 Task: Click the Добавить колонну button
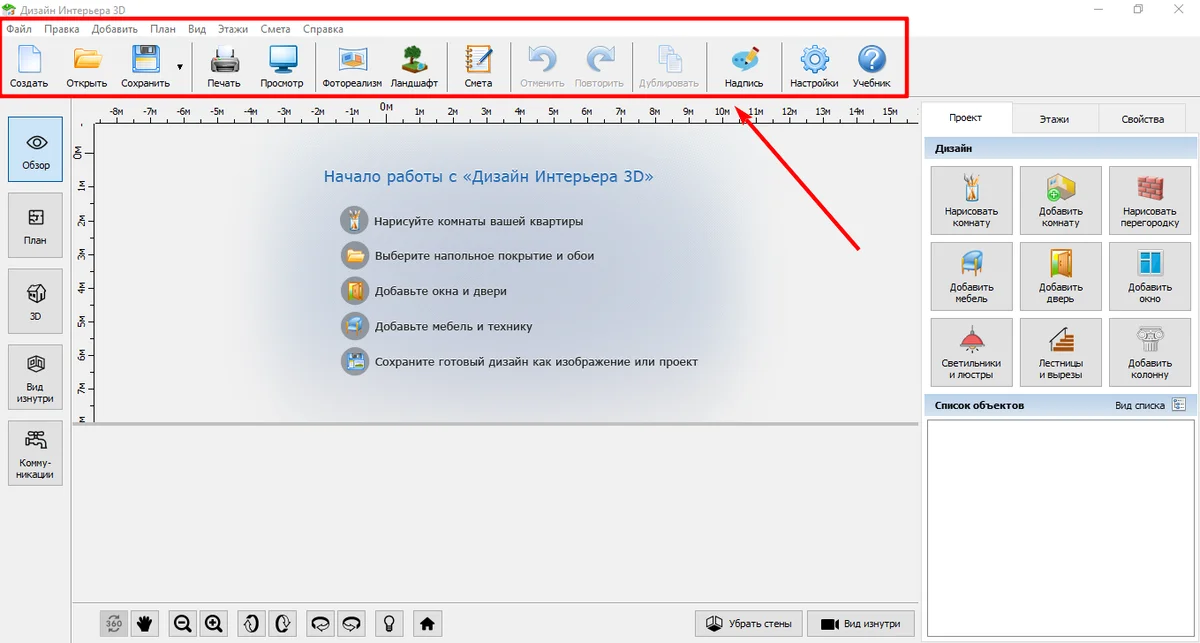1150,353
